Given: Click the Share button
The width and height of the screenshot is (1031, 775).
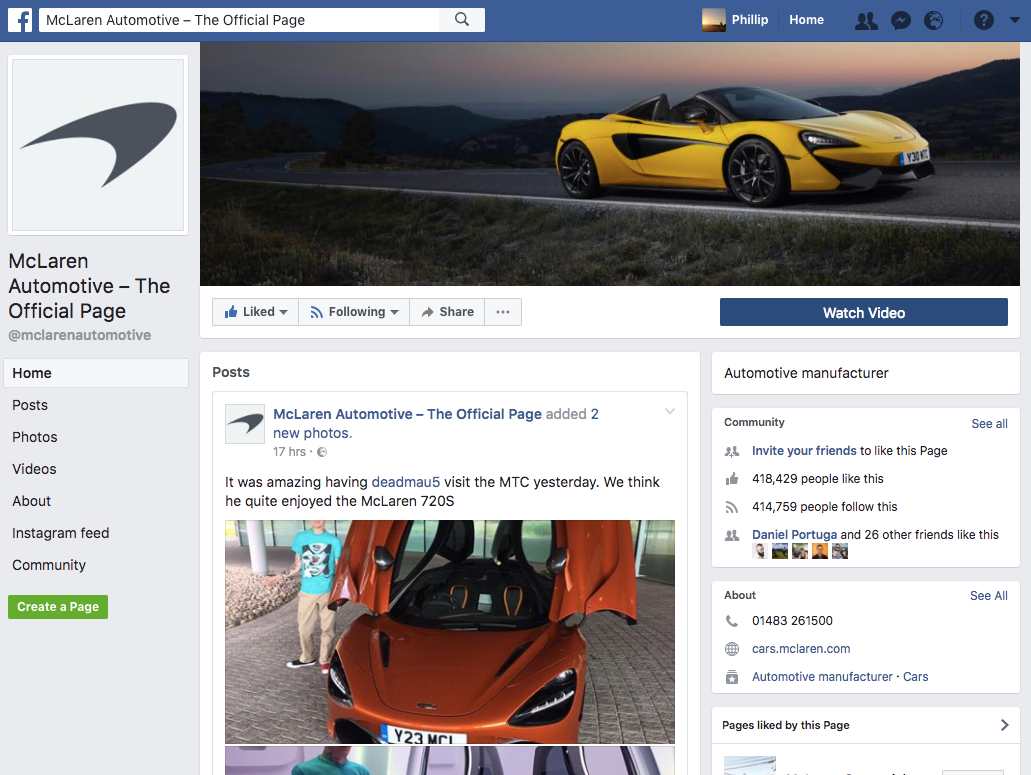Looking at the screenshot, I should tap(447, 312).
